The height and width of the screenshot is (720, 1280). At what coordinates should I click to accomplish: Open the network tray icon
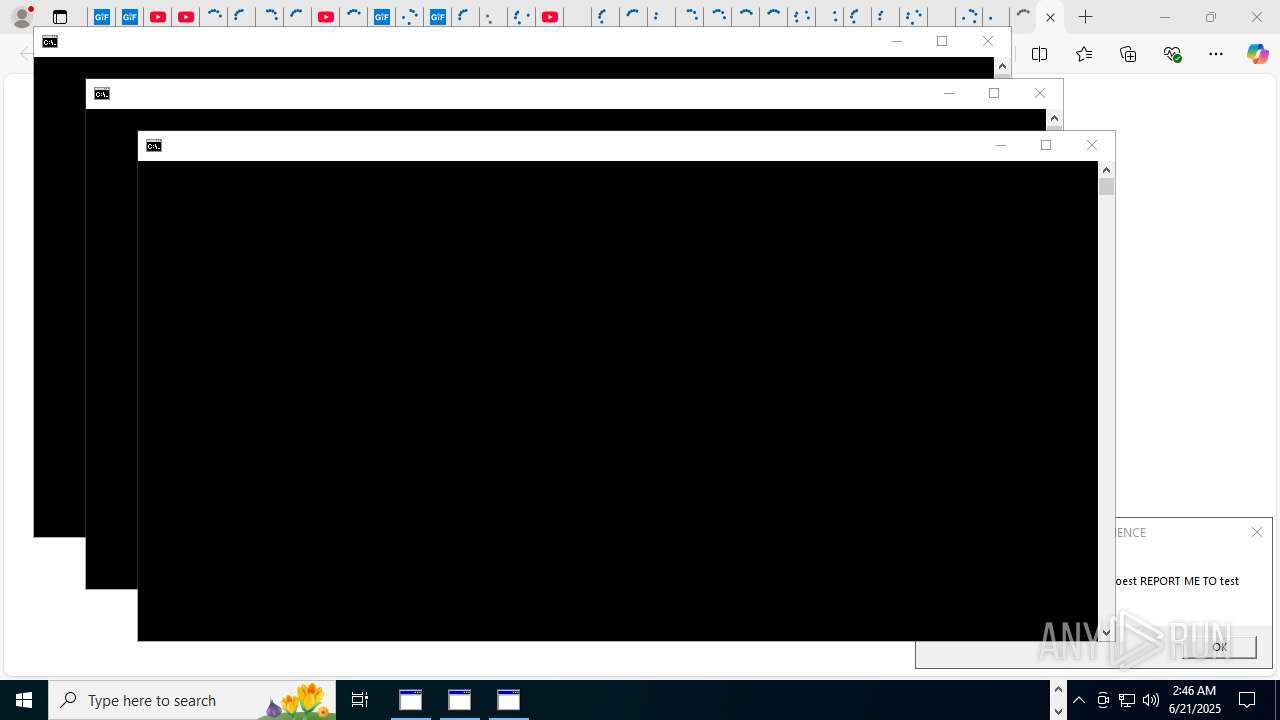click(x=1127, y=700)
